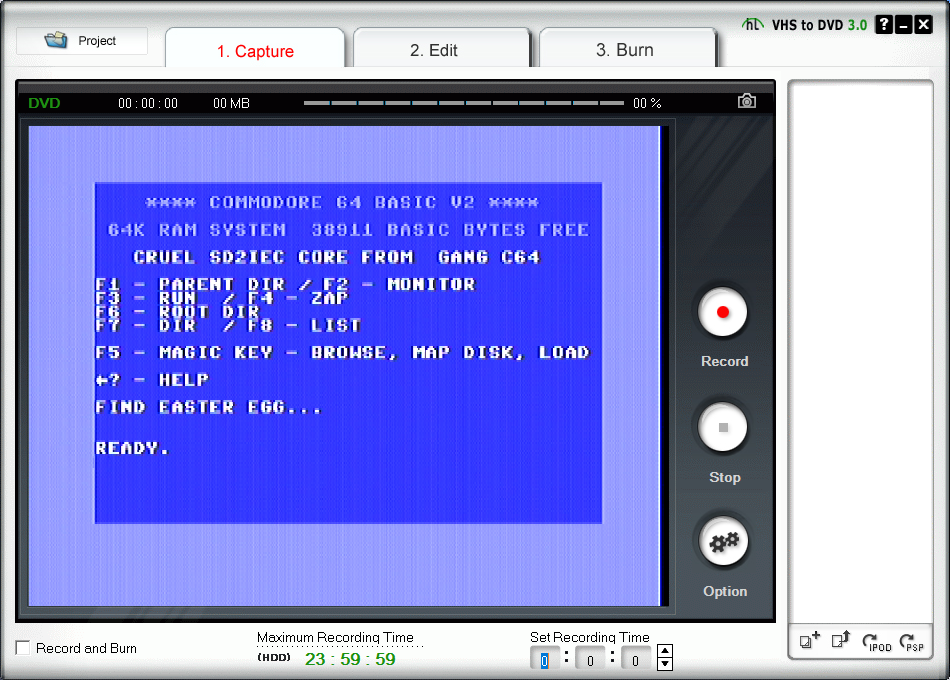Click the minutes field of Set Recording Time
This screenshot has height=680, width=950.
click(590, 660)
